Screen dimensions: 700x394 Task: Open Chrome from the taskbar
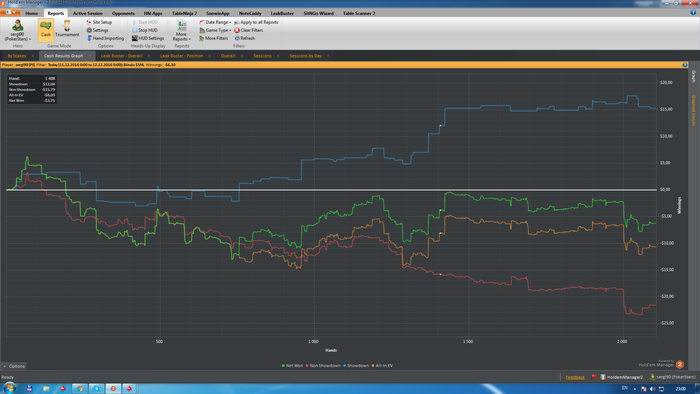pos(79,388)
